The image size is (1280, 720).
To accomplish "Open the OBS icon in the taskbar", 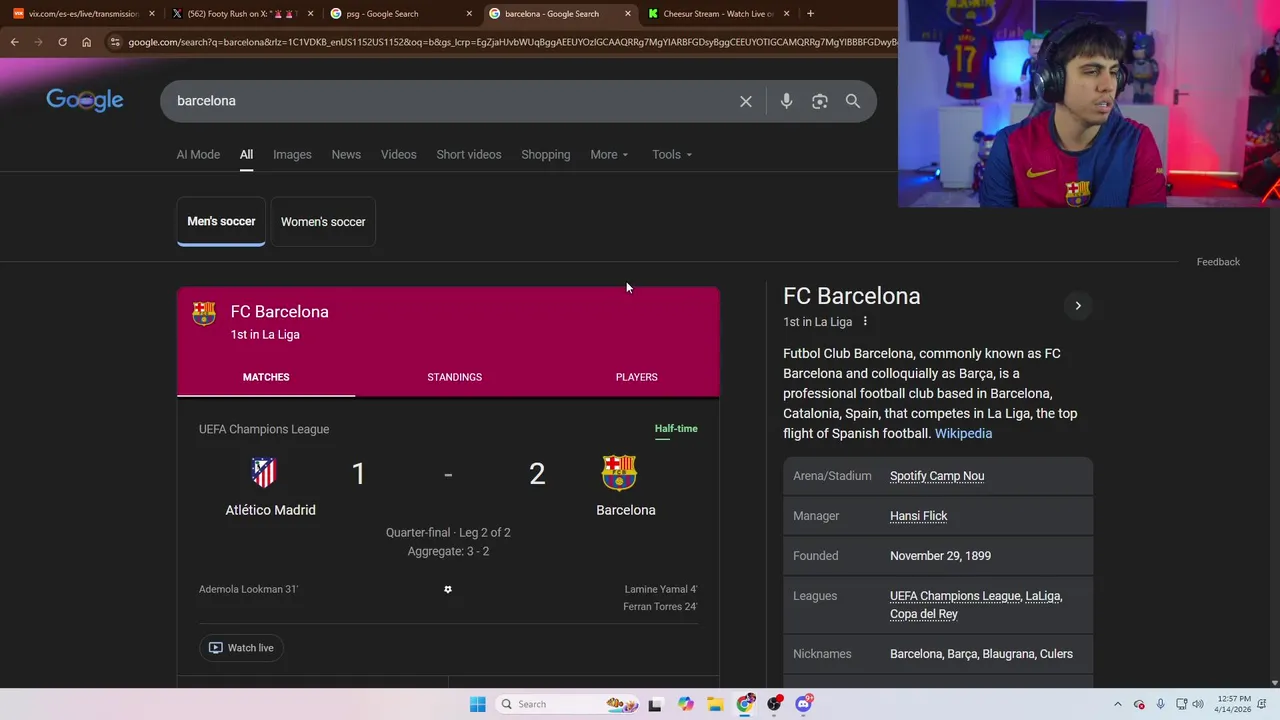I will pos(774,704).
